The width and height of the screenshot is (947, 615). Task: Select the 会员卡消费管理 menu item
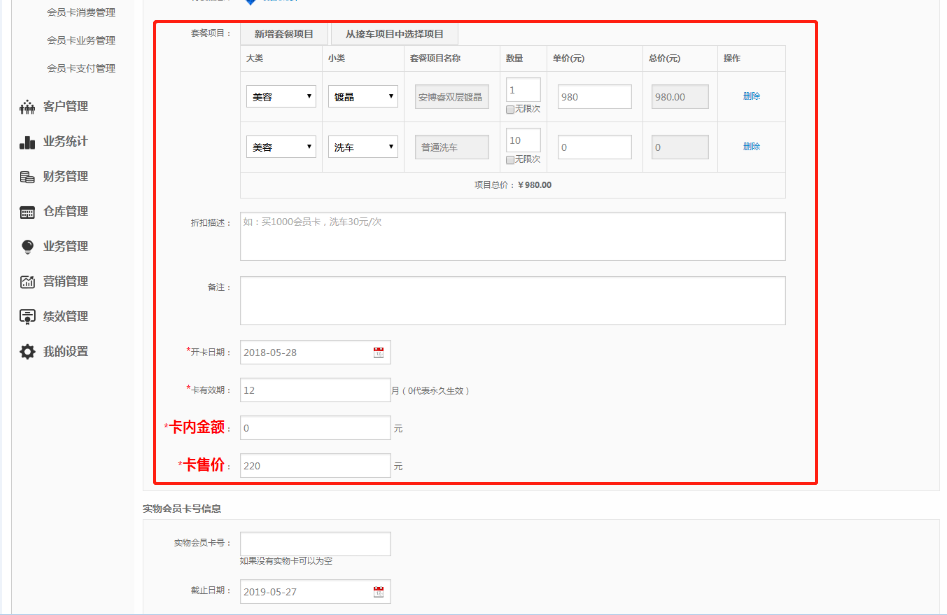click(x=81, y=13)
